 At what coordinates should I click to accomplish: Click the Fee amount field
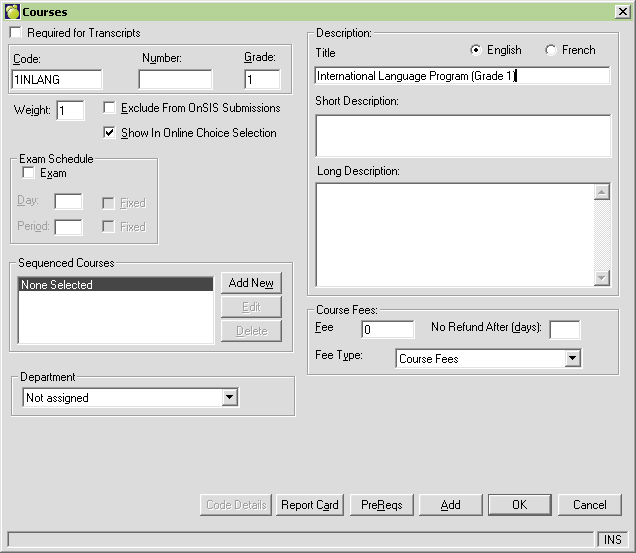click(387, 329)
